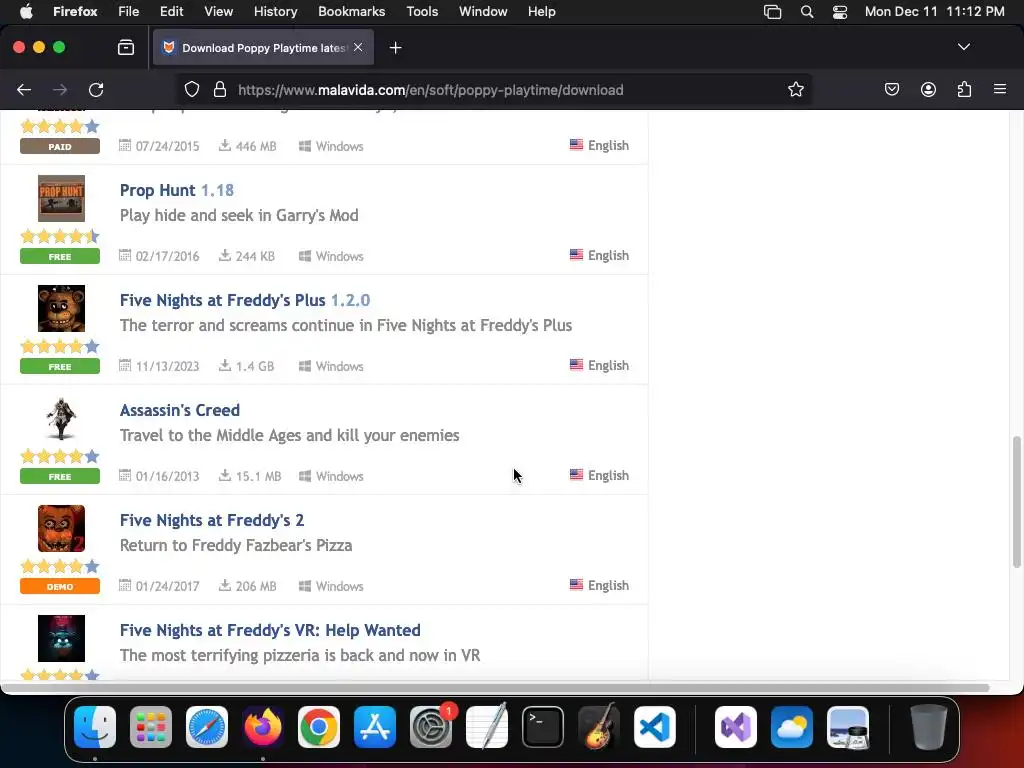Open Weather app from the Dock

[792, 727]
